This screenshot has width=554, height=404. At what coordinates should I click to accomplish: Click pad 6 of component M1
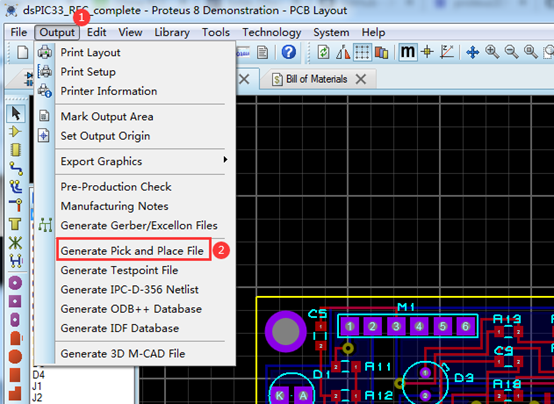[465, 326]
